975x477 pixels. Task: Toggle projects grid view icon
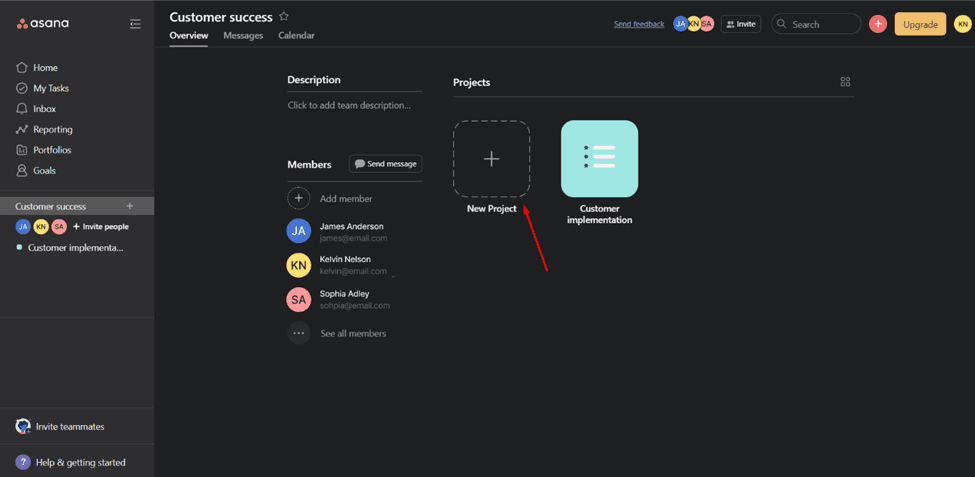tap(845, 82)
